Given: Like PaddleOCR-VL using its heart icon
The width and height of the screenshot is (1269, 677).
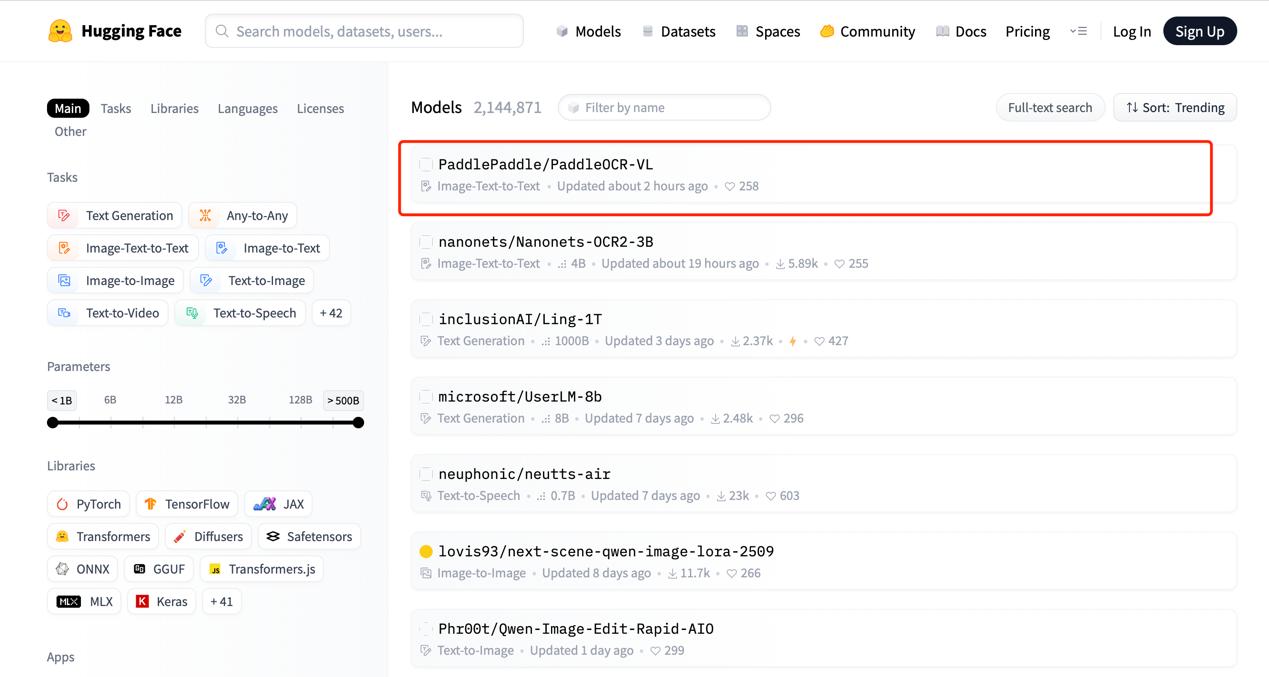Looking at the screenshot, I should click(730, 186).
